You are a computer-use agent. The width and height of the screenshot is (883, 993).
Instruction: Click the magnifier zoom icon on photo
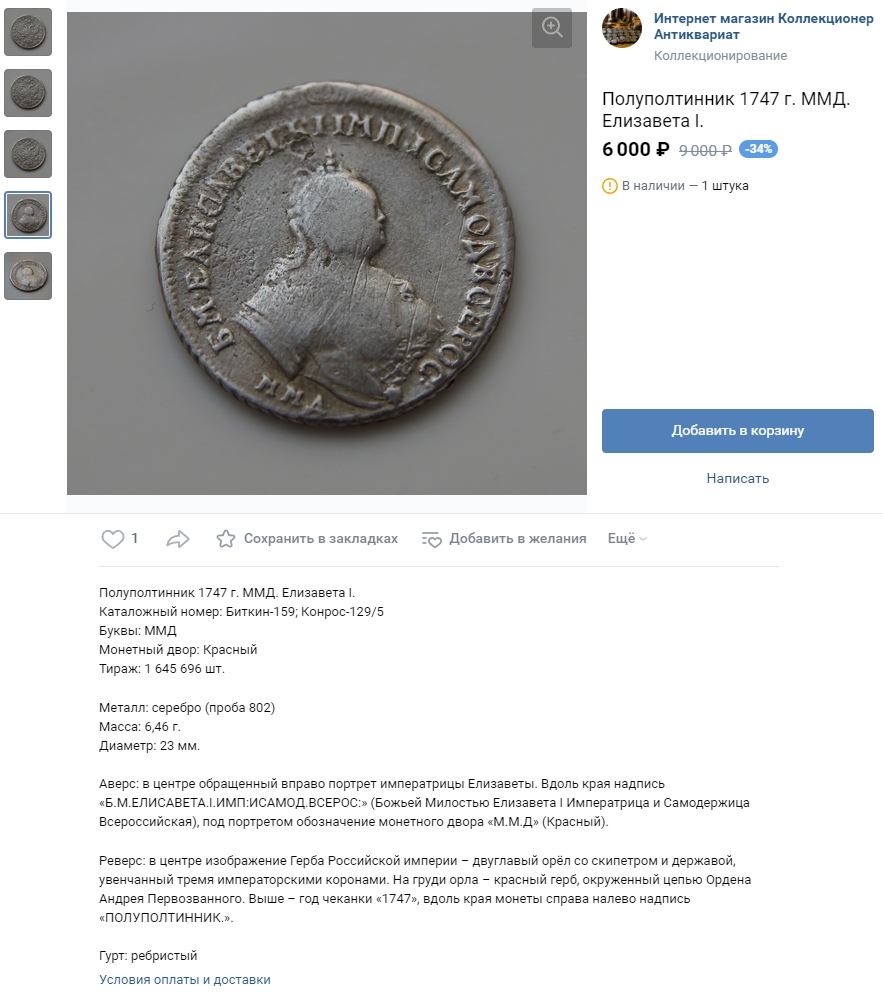pyautogui.click(x=552, y=28)
